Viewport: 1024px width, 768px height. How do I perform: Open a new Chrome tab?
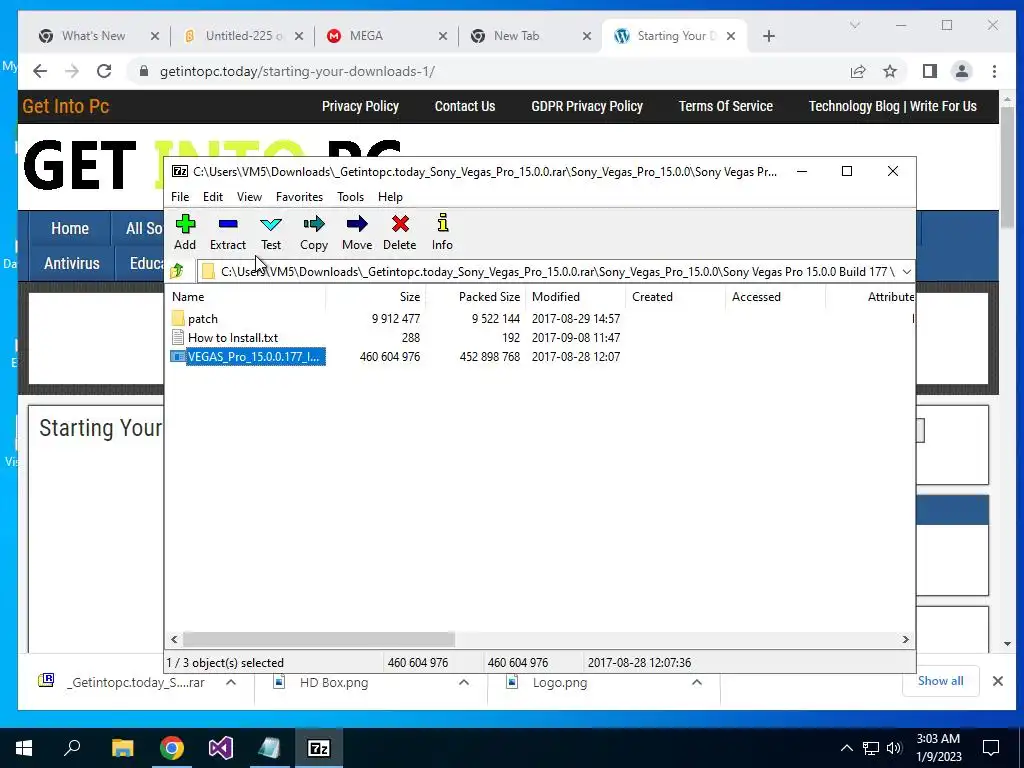769,37
